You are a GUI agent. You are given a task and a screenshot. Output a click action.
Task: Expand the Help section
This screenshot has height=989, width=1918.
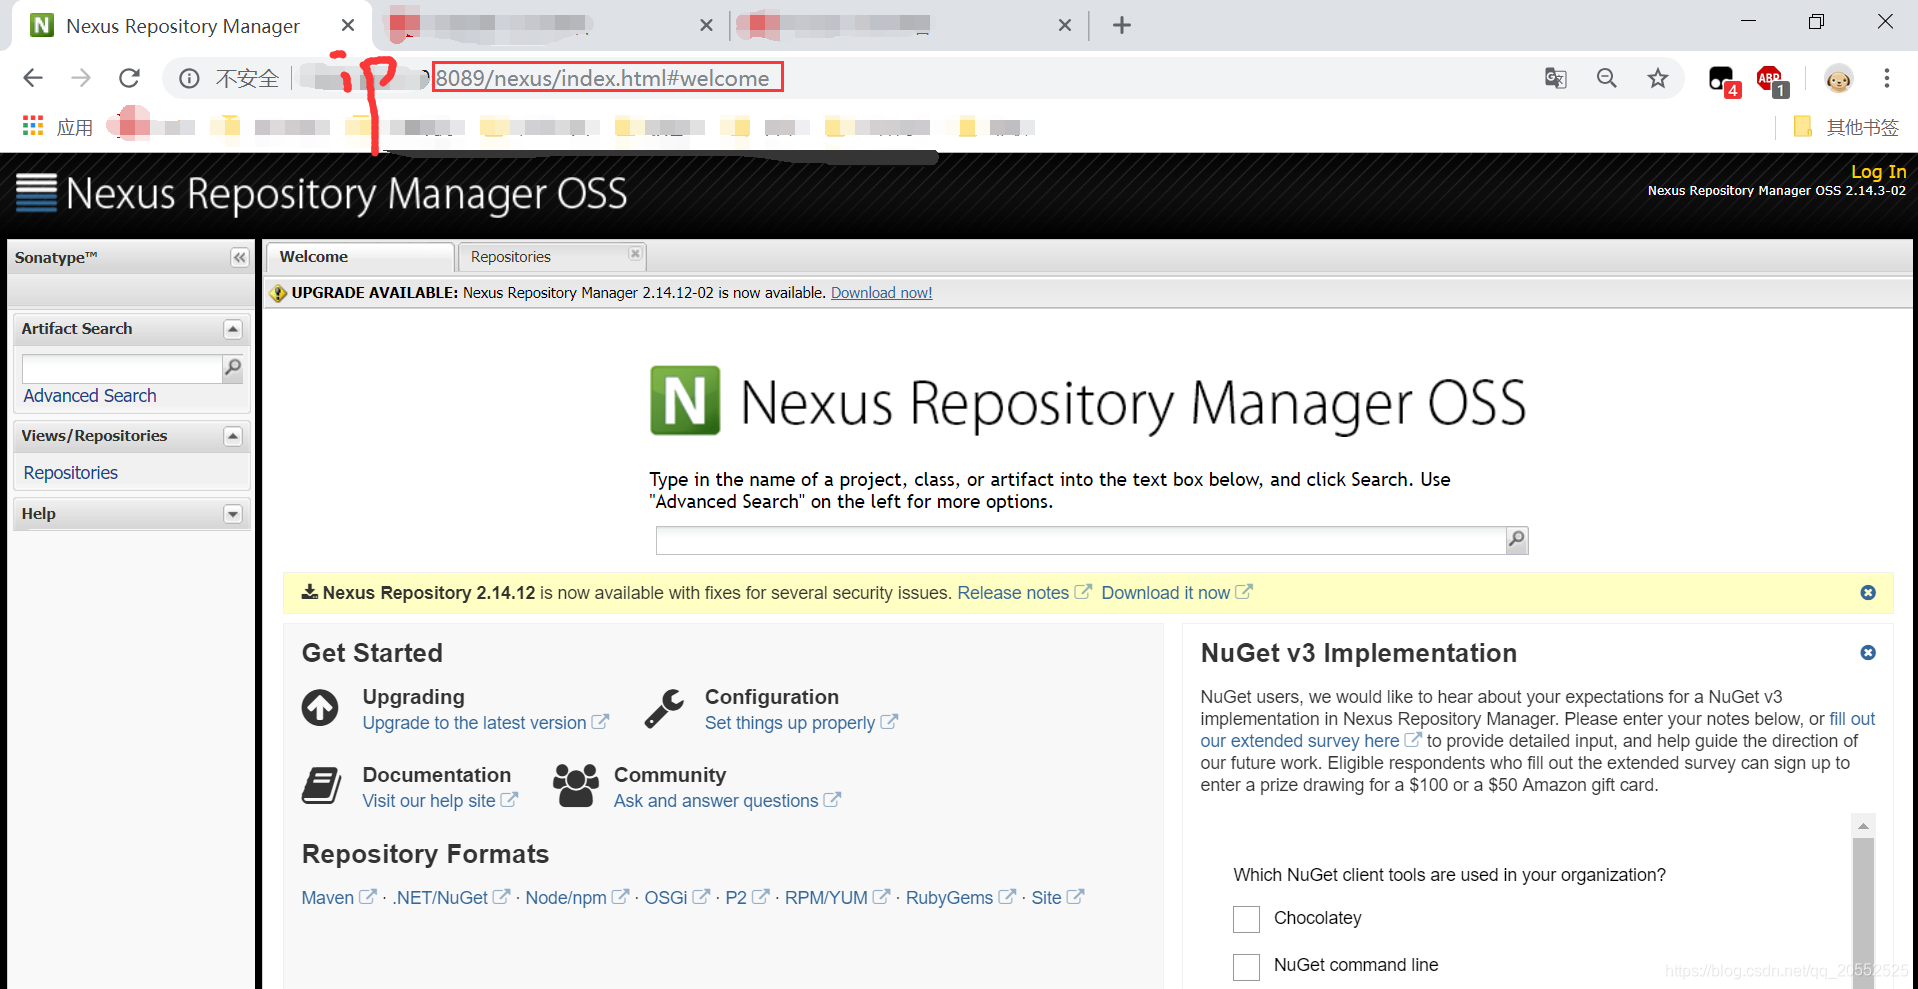[x=233, y=514]
